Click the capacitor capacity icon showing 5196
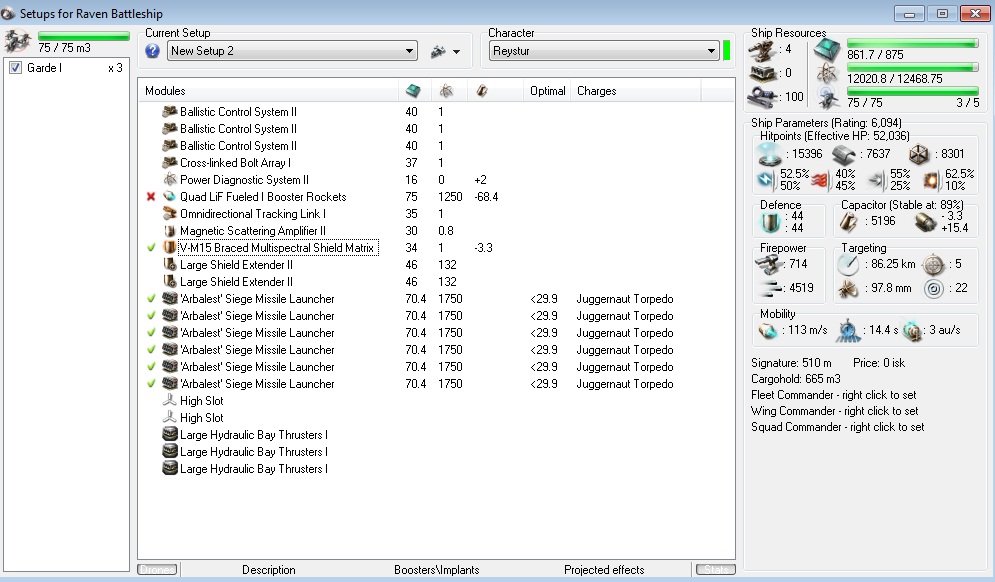Screen dimensions: 995x582 pos(849,222)
